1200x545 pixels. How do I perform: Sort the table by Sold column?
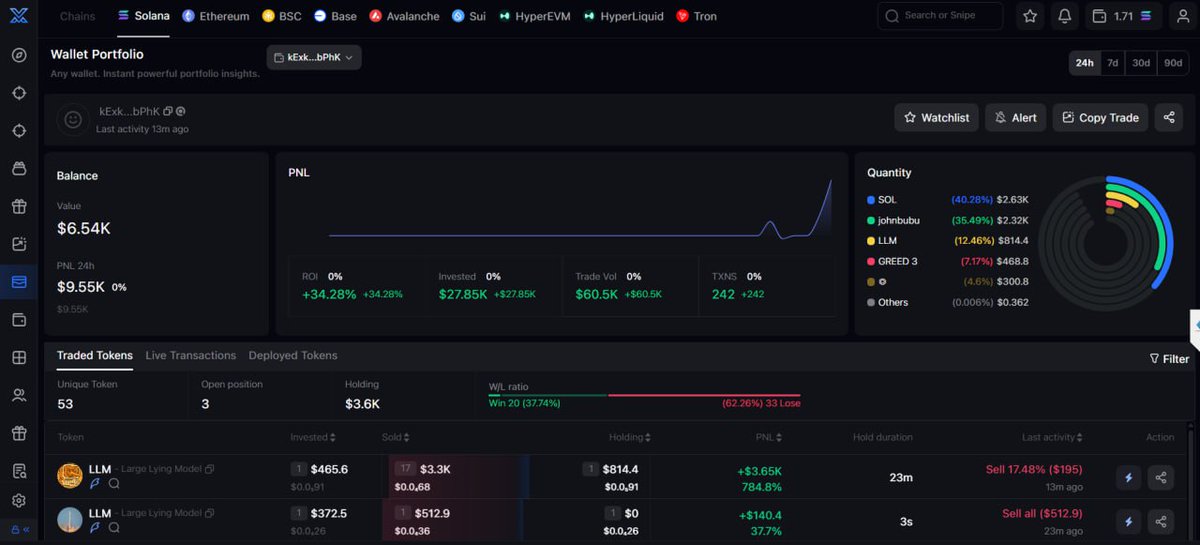[x=395, y=437]
